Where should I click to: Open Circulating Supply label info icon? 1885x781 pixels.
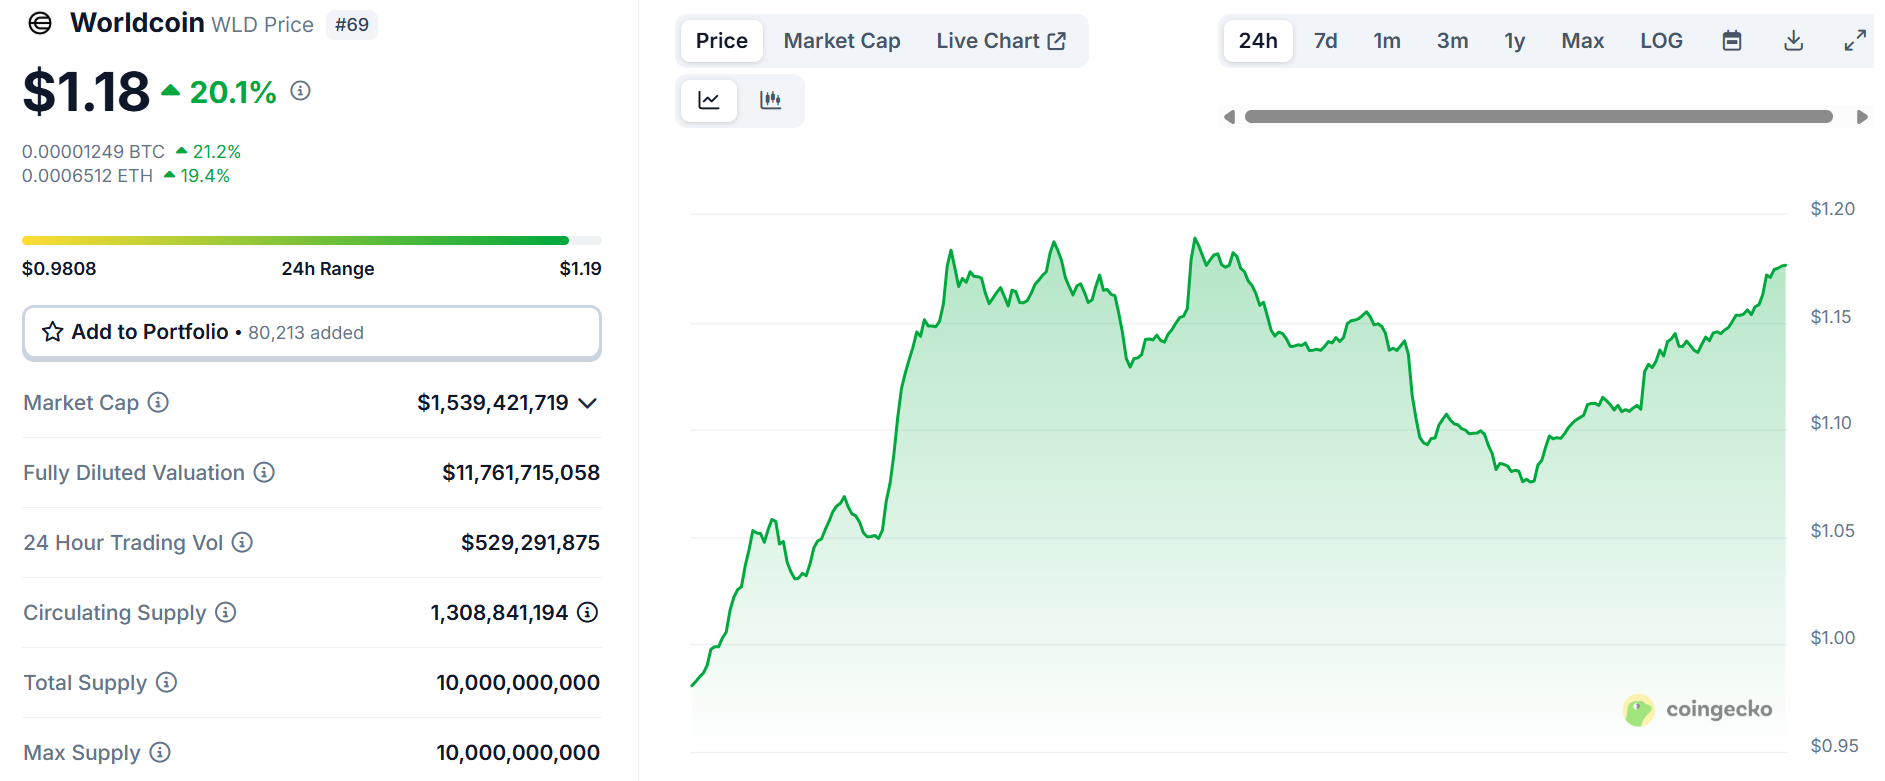tap(226, 612)
